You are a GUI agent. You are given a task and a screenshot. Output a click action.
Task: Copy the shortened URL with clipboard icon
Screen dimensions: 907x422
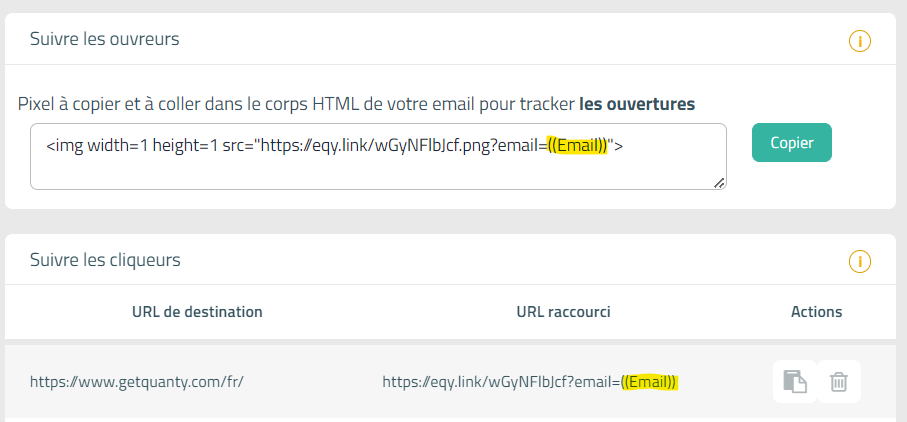coord(795,382)
